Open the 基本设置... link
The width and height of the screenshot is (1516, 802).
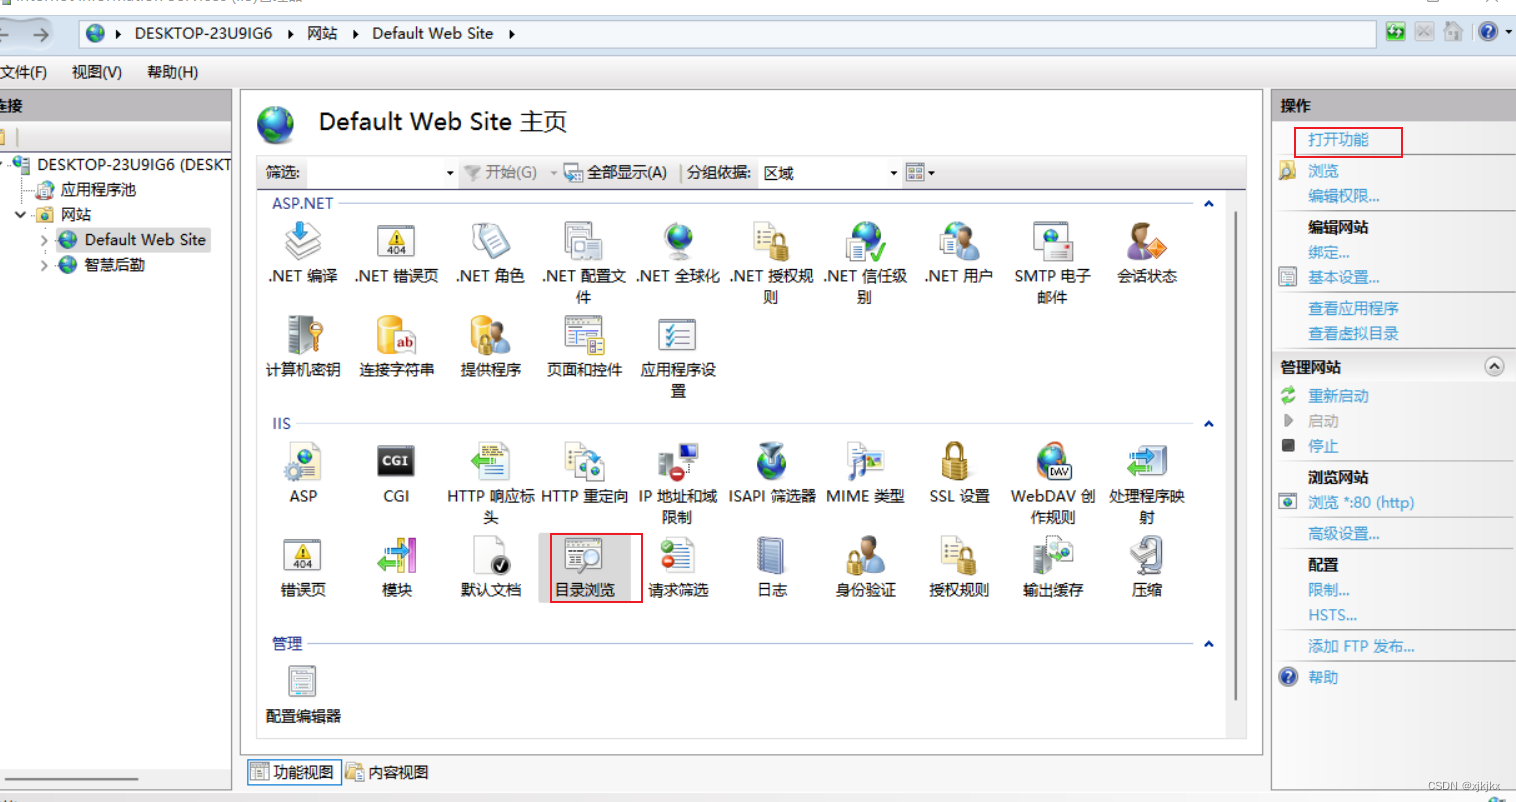[x=1343, y=277]
